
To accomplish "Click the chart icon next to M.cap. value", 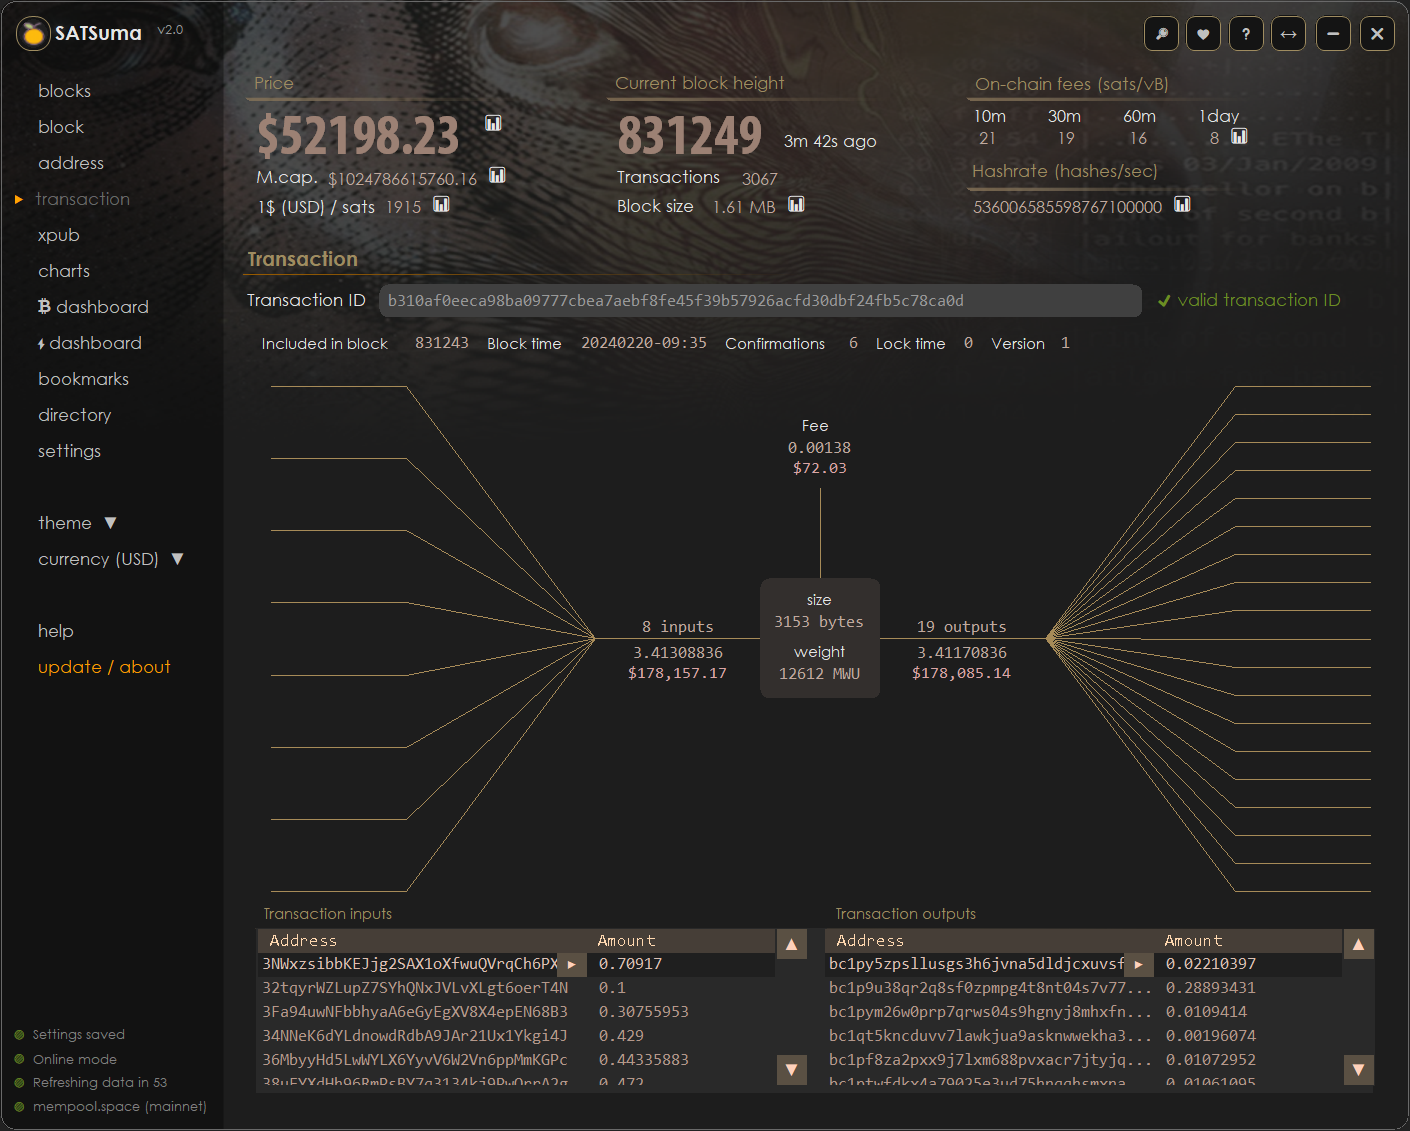I will (x=497, y=176).
